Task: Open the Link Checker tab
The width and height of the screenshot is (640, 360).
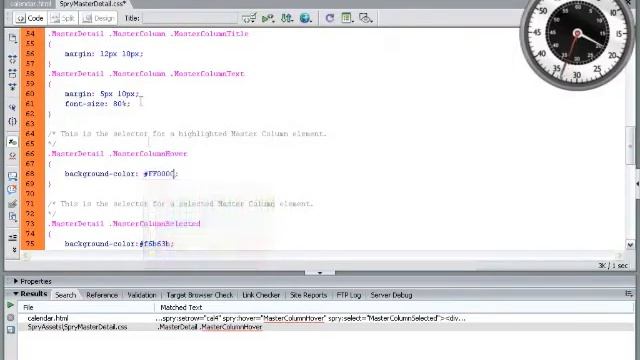Action: click(261, 295)
